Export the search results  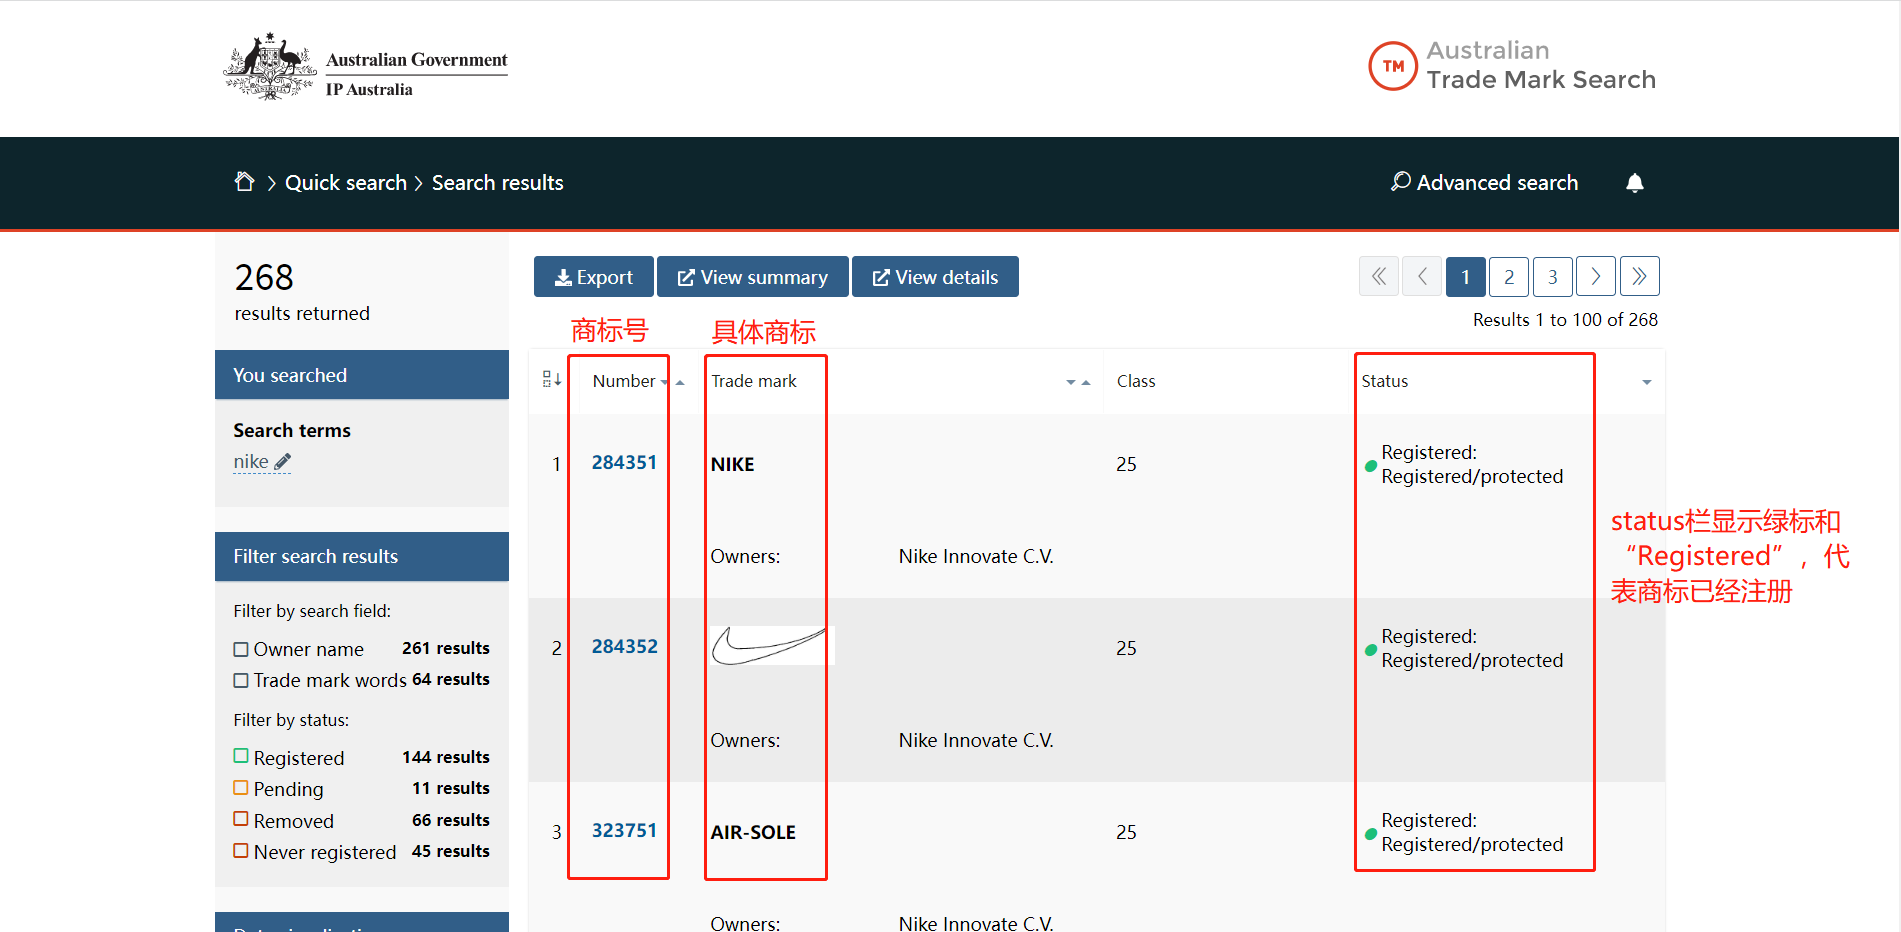594,277
